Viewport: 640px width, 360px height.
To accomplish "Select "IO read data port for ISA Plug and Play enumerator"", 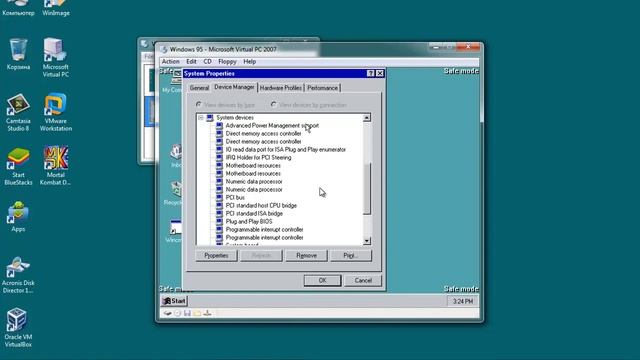I will click(286, 149).
